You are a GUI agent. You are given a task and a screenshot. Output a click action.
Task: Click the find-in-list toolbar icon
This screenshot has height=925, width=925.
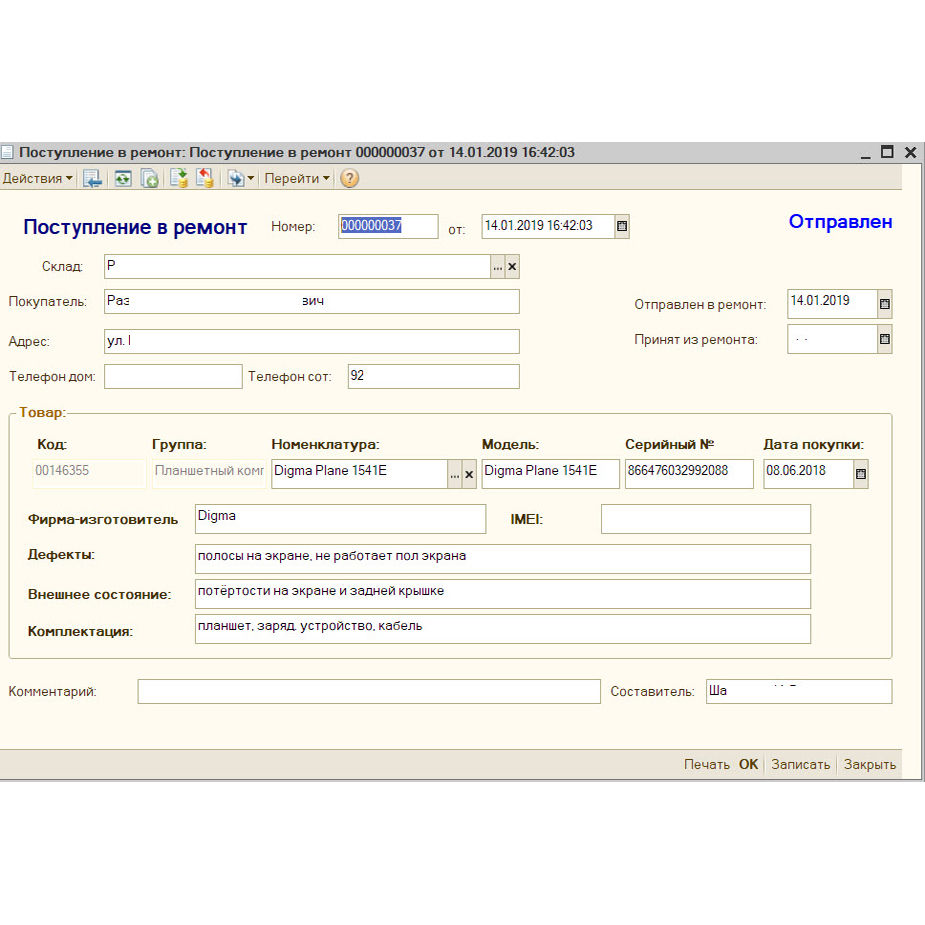tap(93, 178)
